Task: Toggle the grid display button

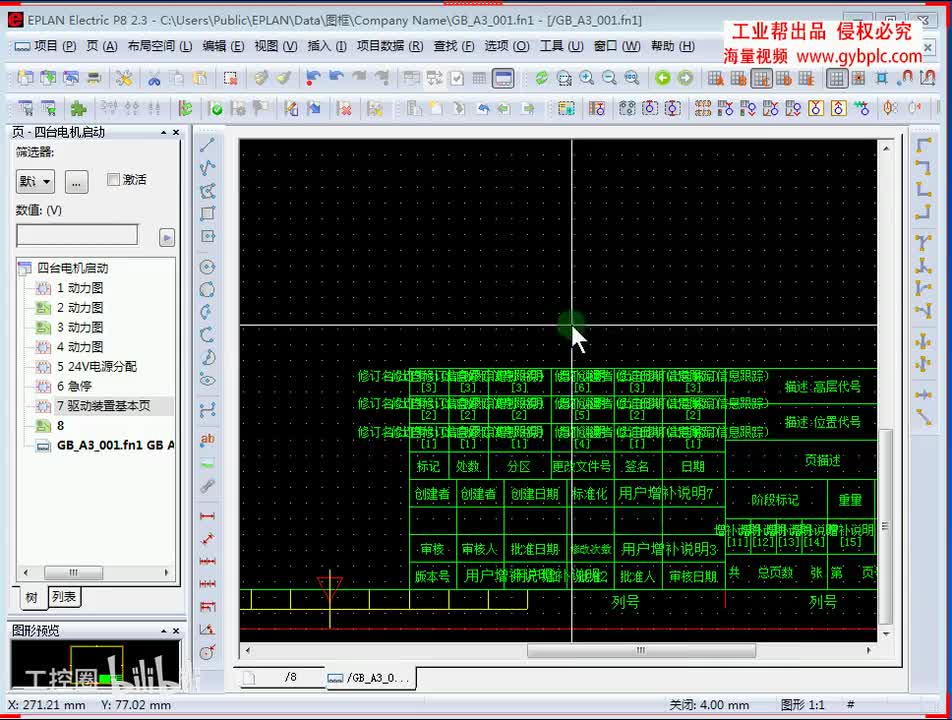Action: point(837,78)
